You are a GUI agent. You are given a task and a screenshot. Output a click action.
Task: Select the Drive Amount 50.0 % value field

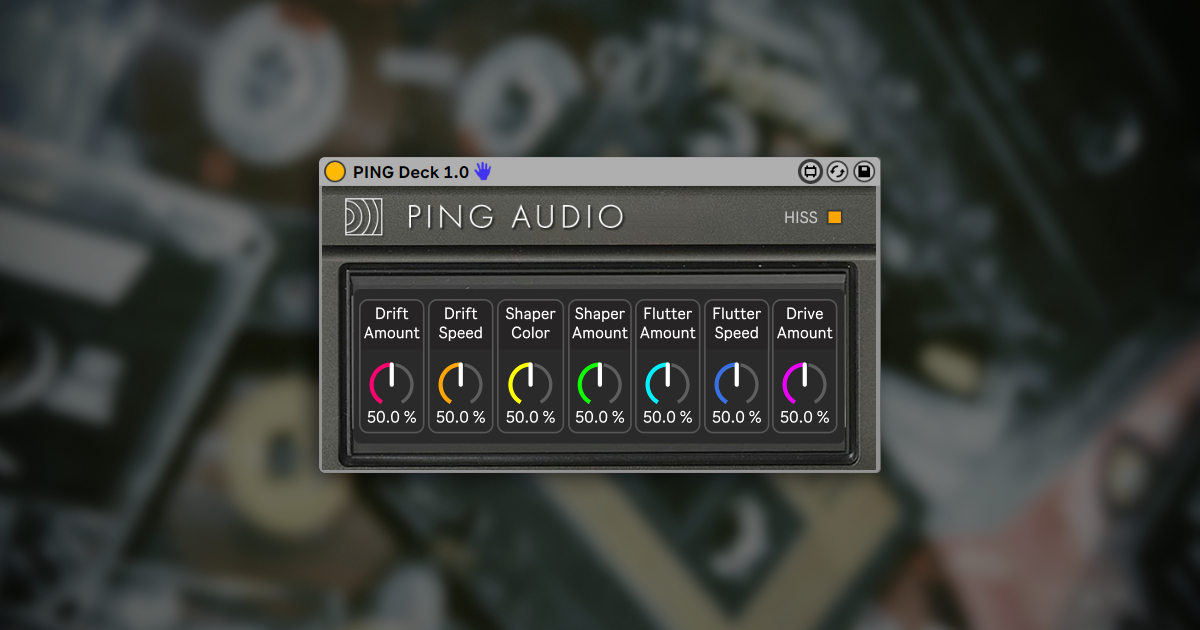pos(804,418)
